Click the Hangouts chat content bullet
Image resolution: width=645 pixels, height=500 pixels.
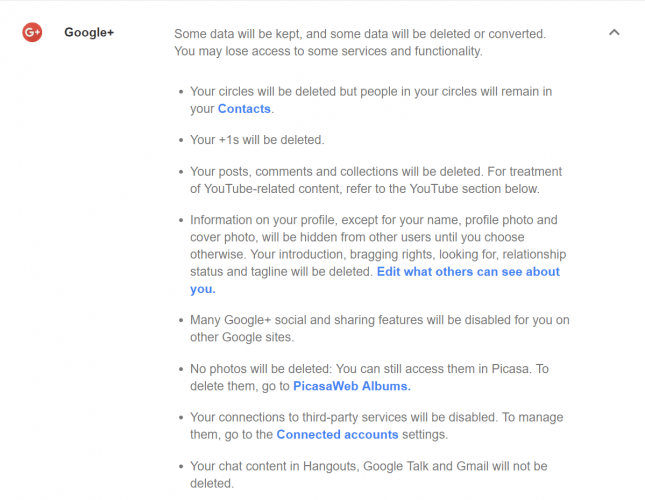point(369,475)
